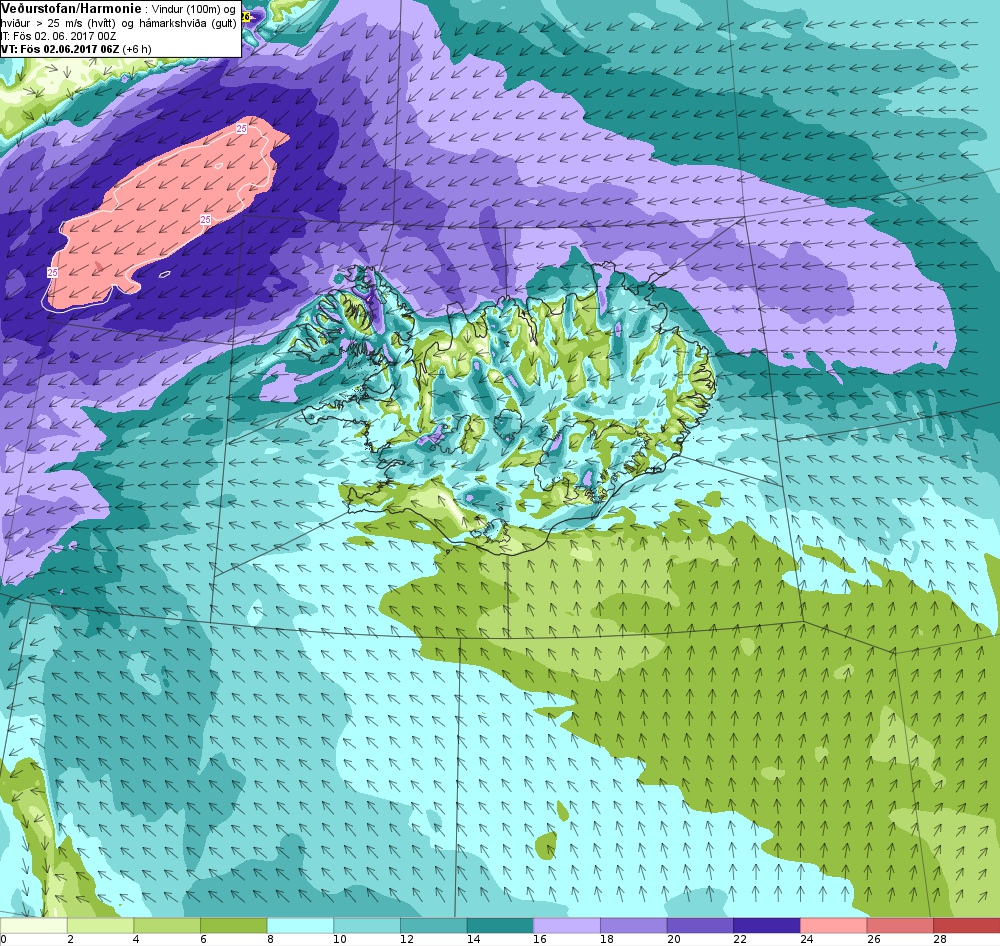Screen dimensions: 1000x946
Task: Pick the 20–22 m/s violet legend swatch
Action: coord(700,925)
